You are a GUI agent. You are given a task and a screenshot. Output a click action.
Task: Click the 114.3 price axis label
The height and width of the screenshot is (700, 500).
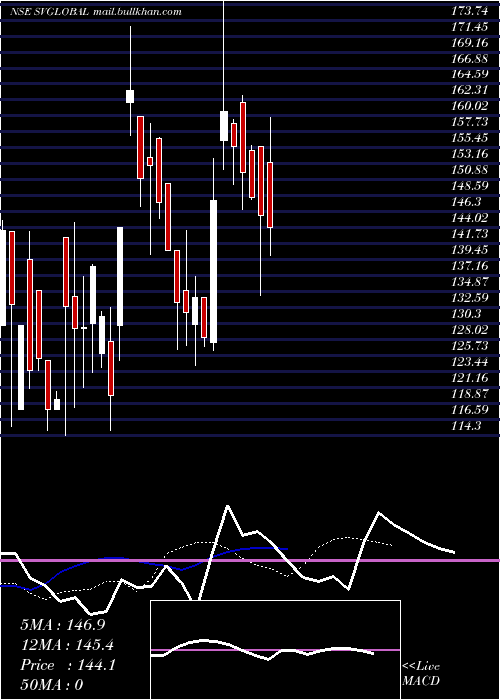click(467, 425)
